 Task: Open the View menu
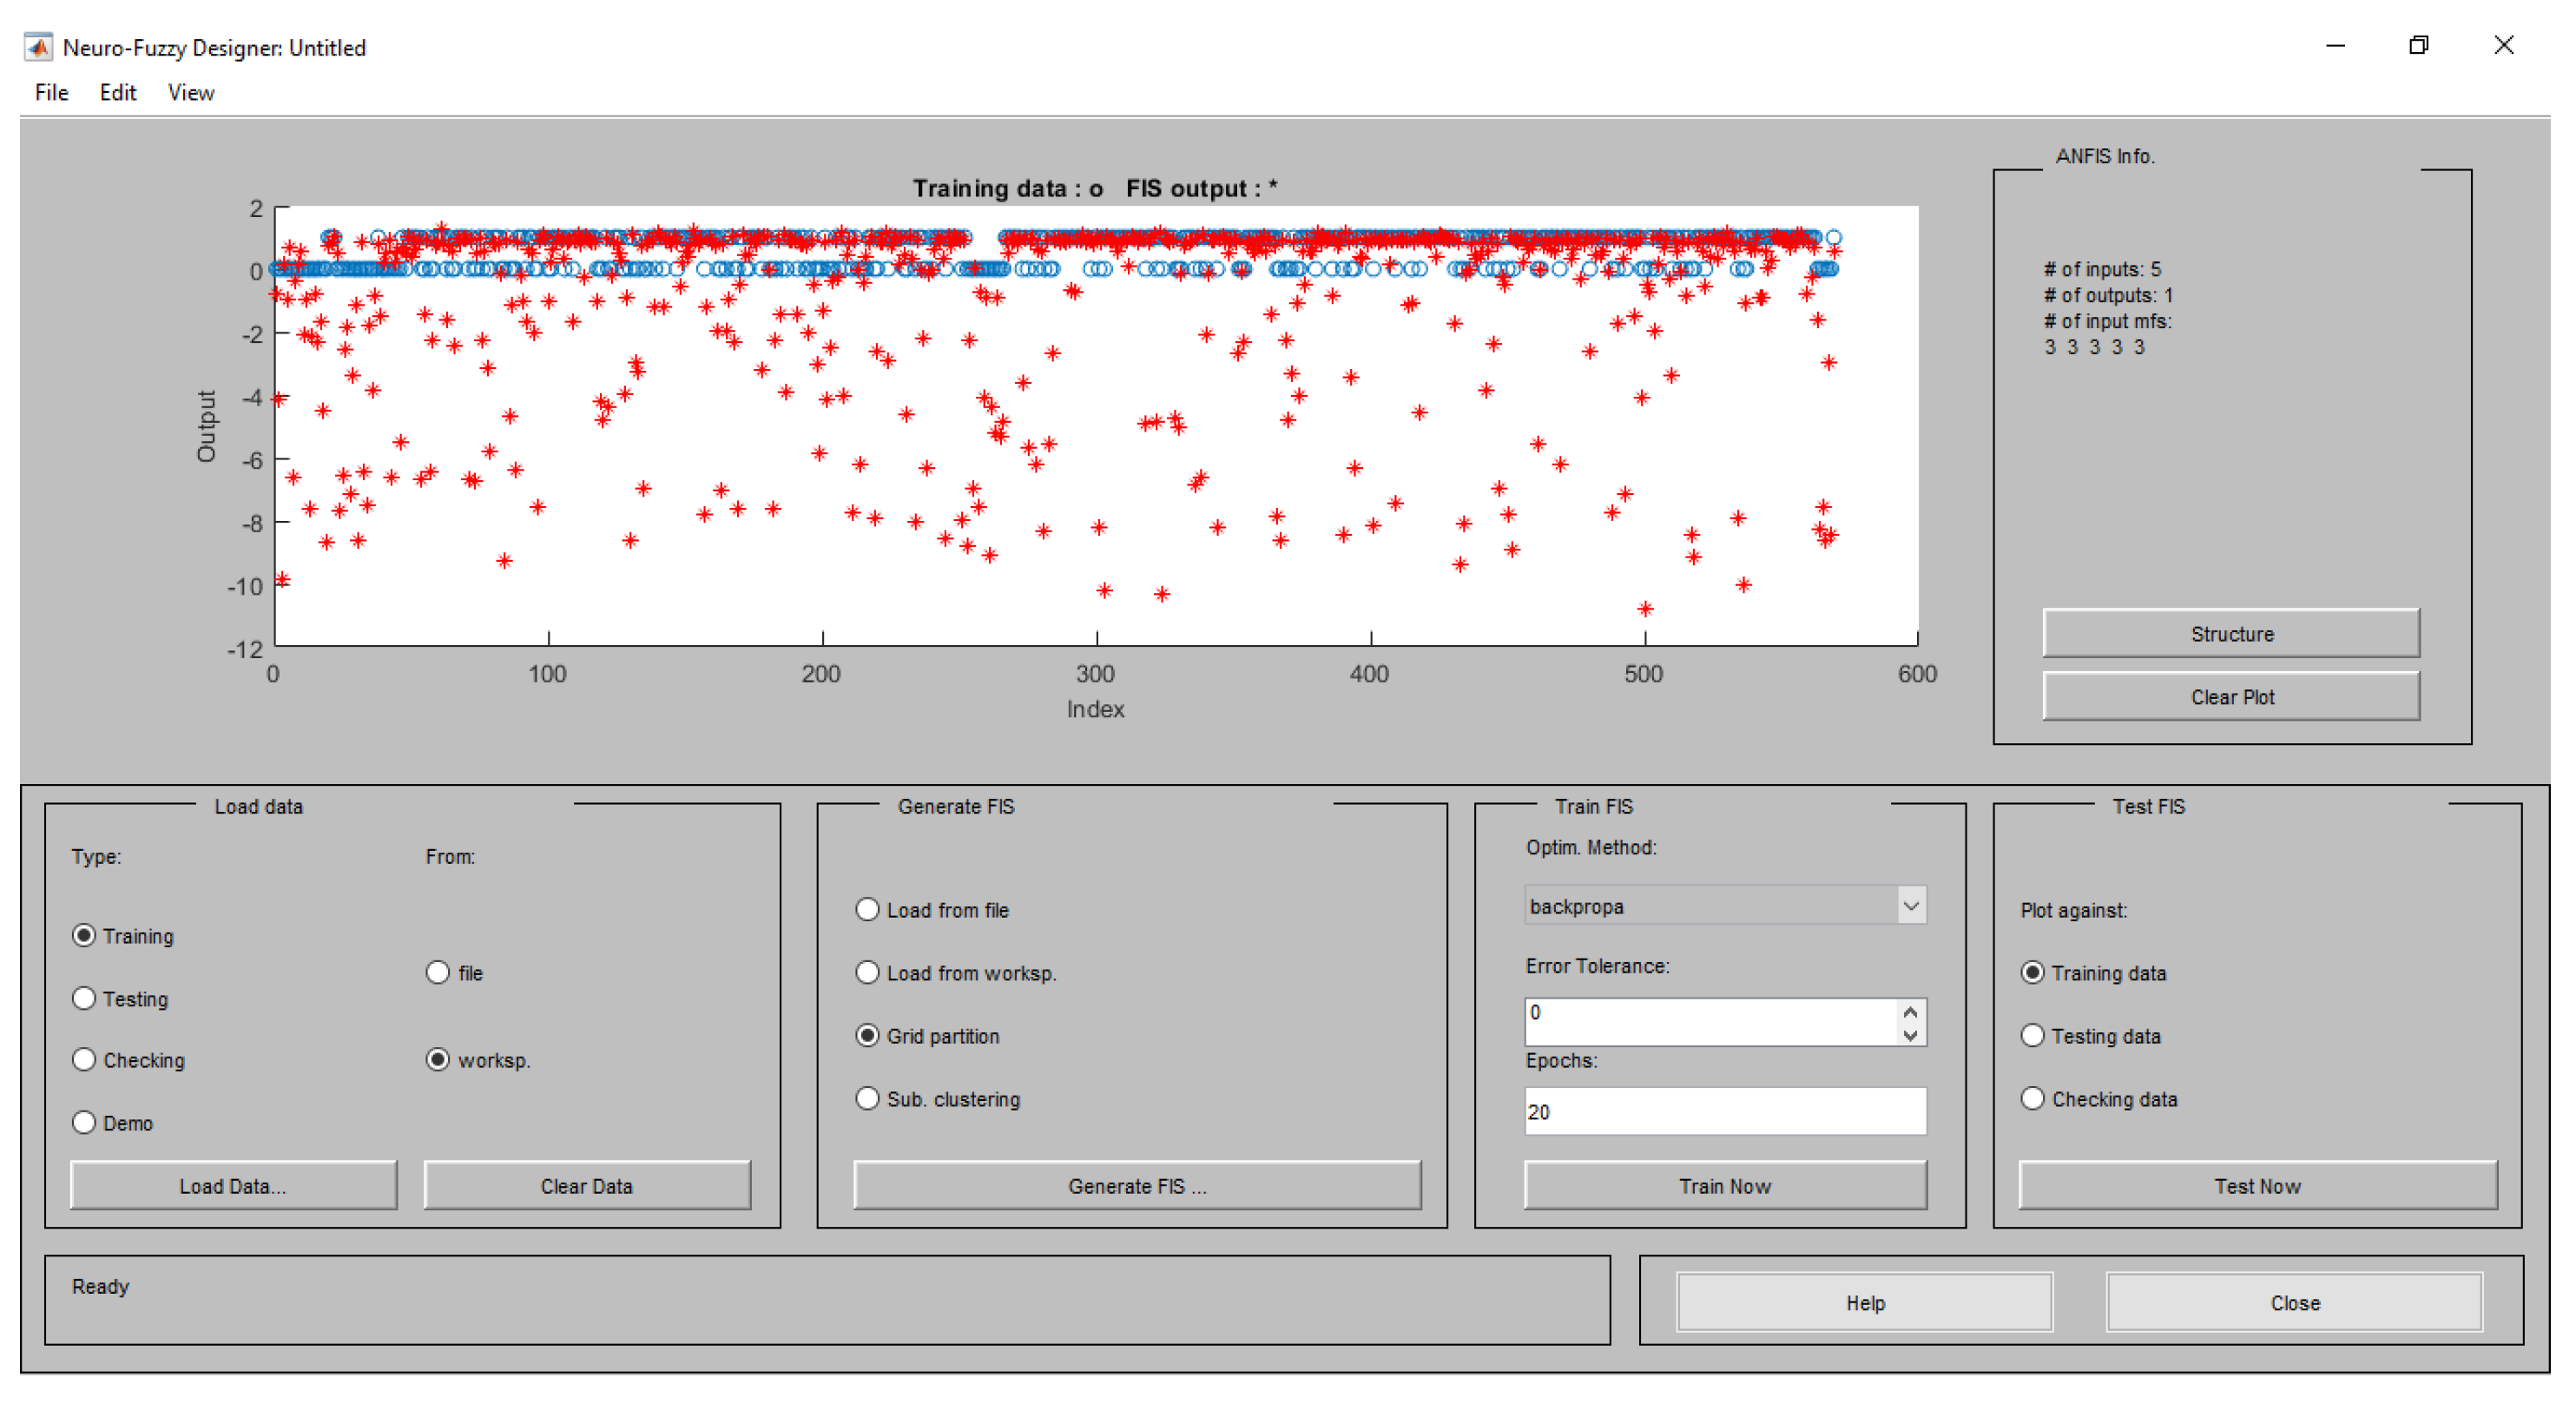(190, 93)
